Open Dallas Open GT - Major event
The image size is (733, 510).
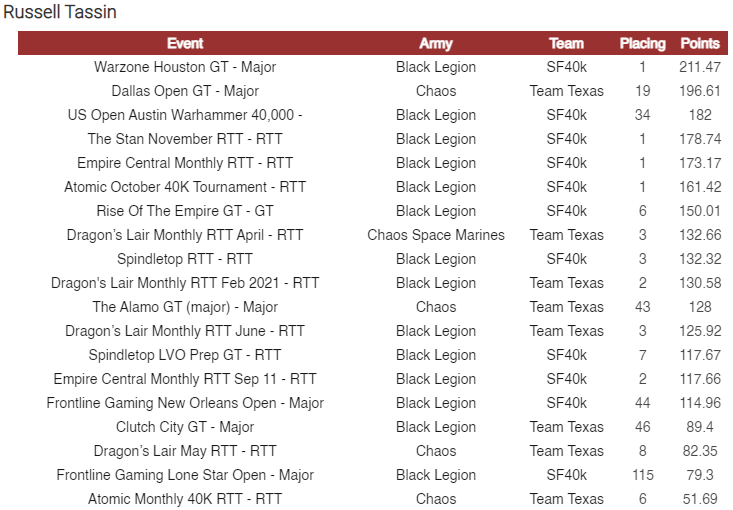pos(185,91)
